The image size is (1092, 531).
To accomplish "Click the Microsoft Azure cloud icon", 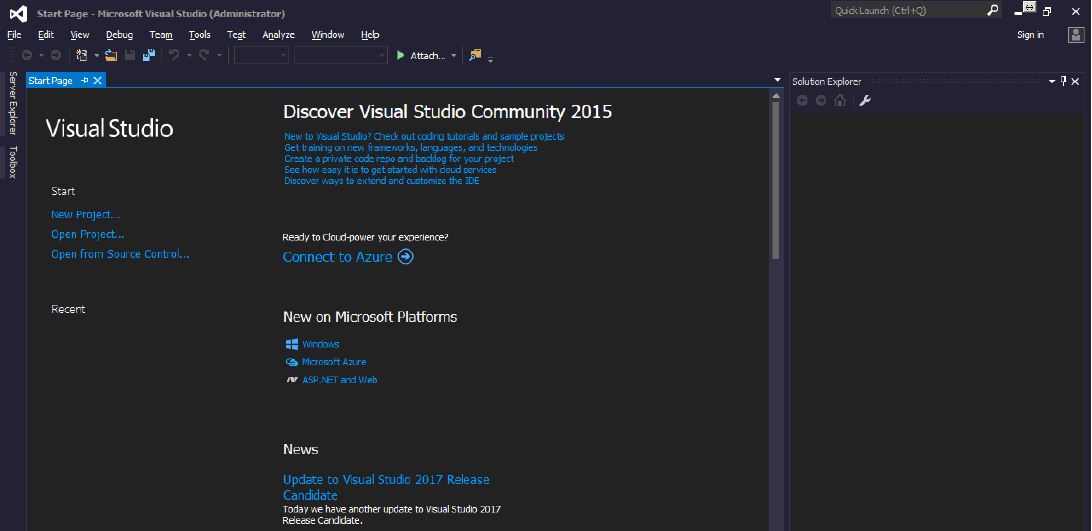I will tap(292, 362).
